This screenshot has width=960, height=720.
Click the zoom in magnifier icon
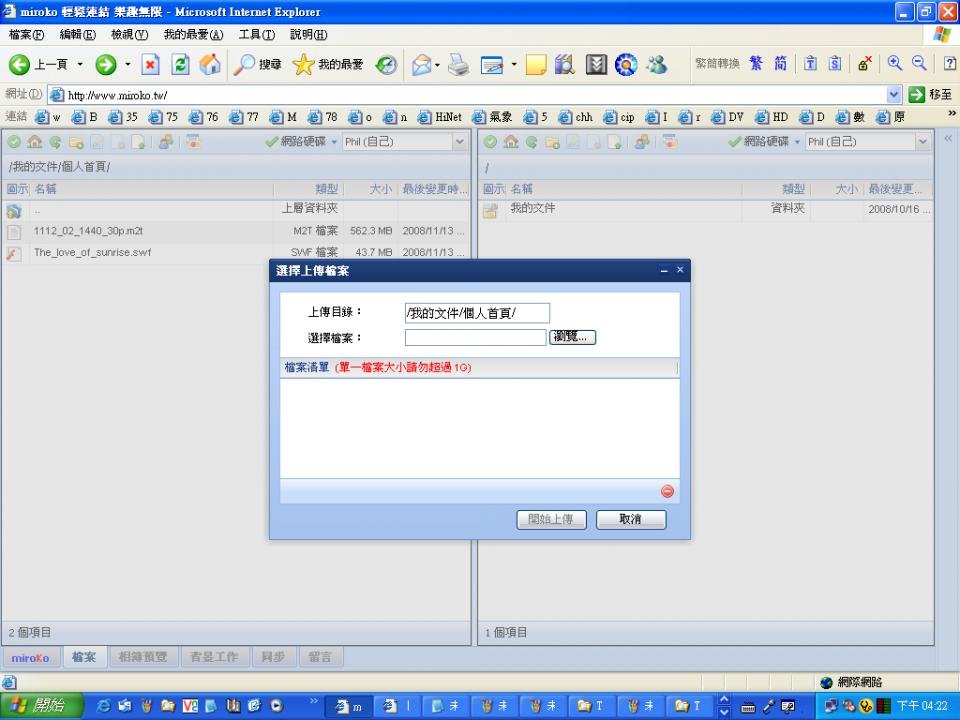pos(894,63)
